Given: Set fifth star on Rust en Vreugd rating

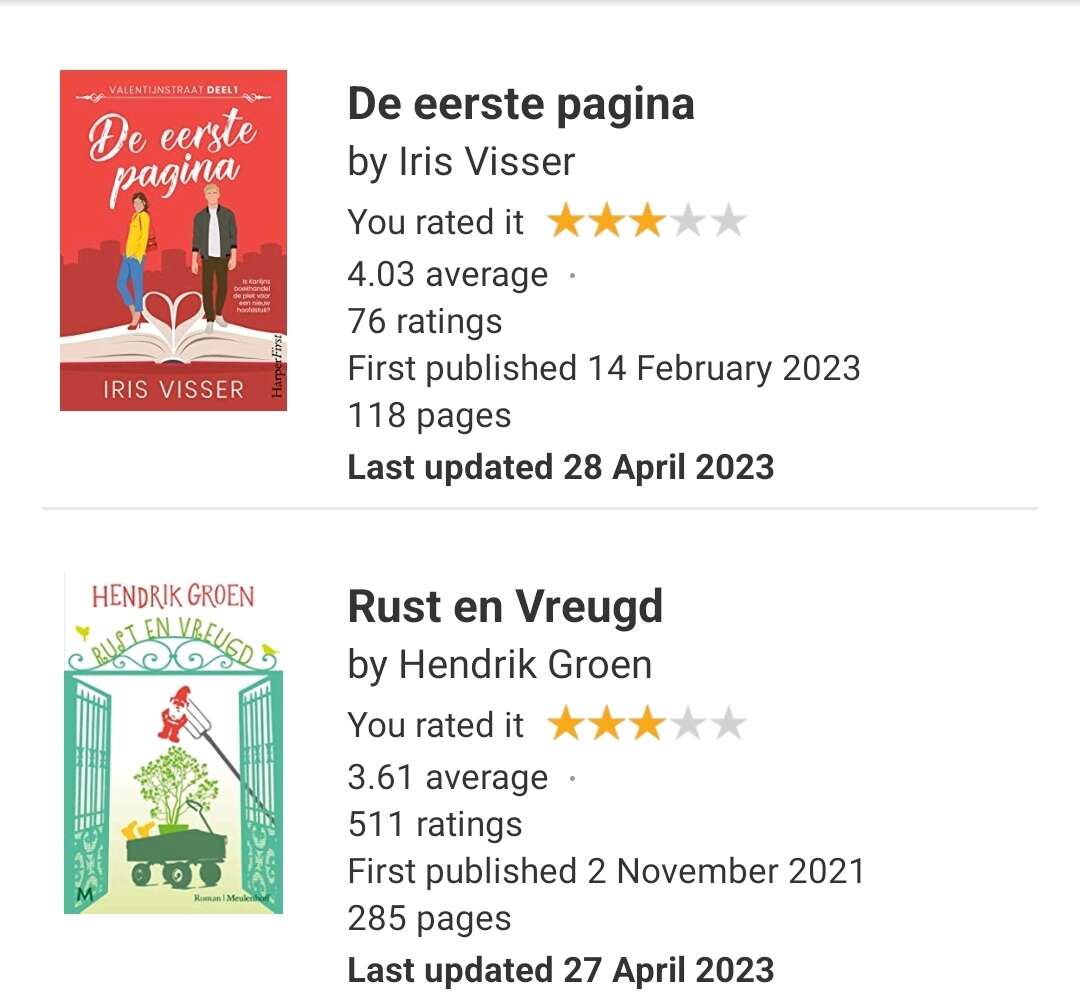Looking at the screenshot, I should [729, 724].
